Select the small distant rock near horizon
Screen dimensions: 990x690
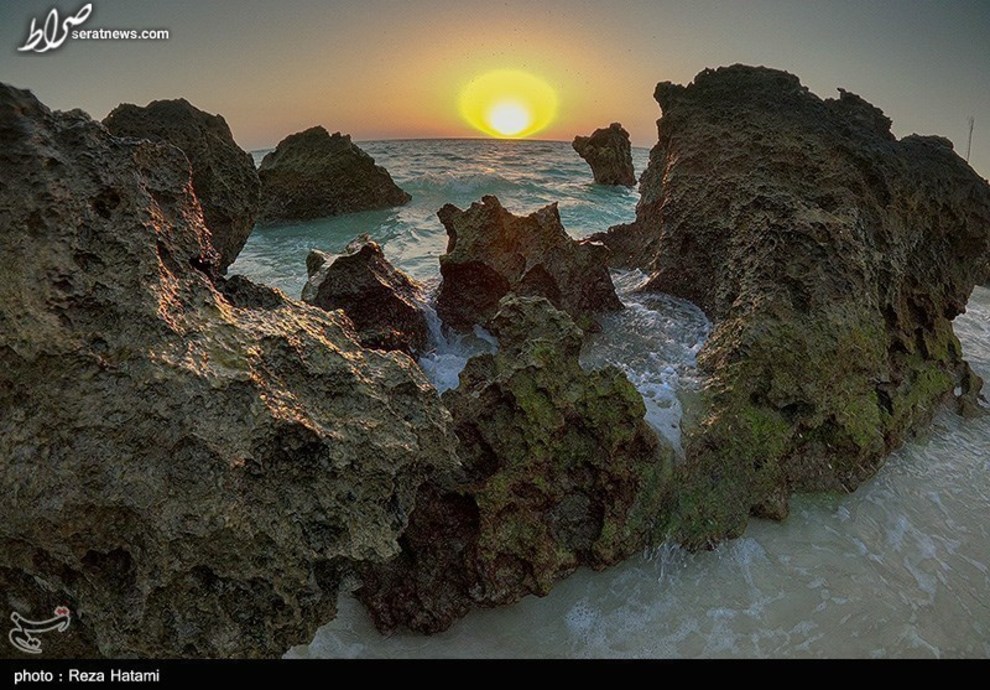point(607,154)
